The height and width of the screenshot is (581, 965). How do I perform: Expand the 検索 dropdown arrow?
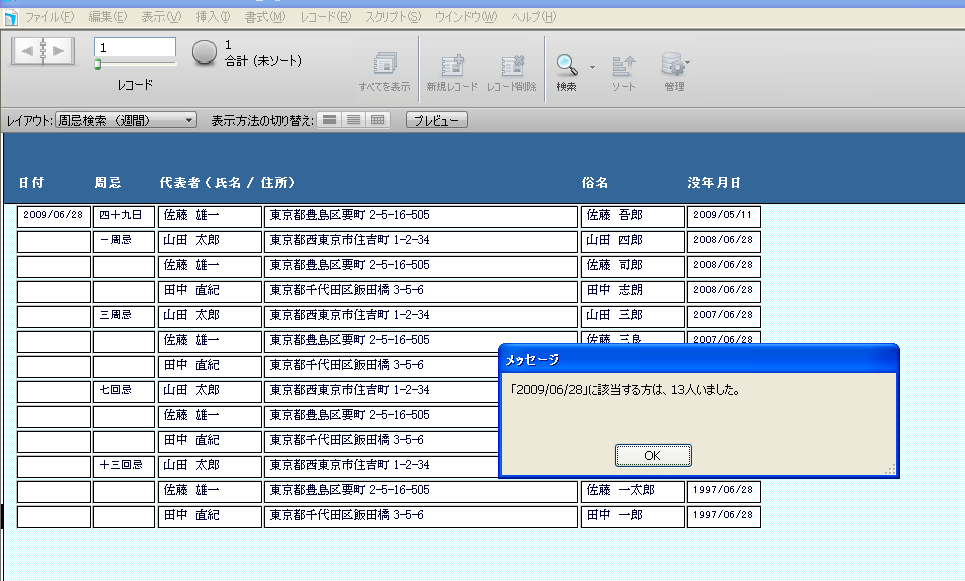pos(592,67)
